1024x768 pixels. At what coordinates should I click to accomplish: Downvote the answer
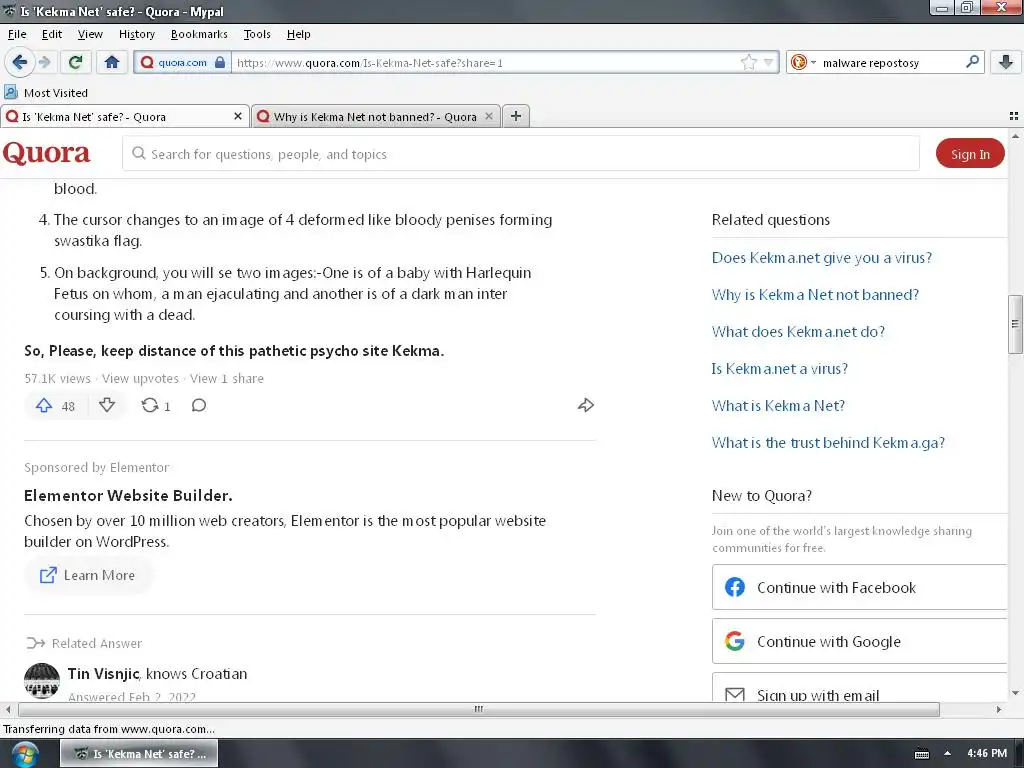pos(107,406)
